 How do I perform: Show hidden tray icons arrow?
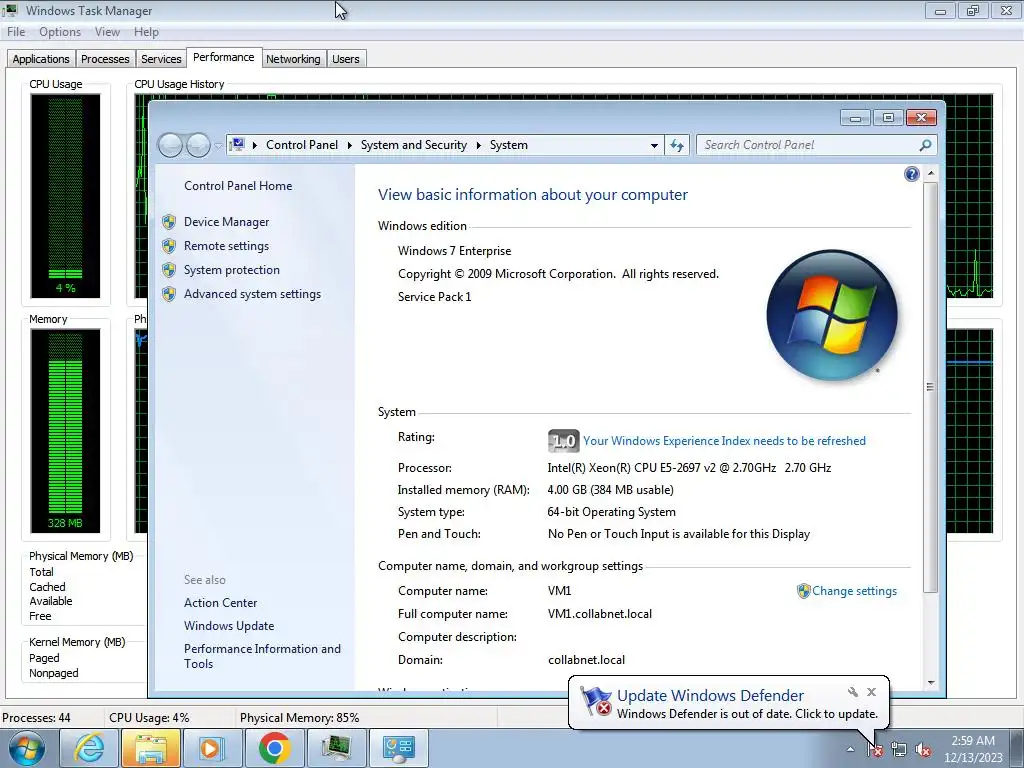click(x=850, y=750)
